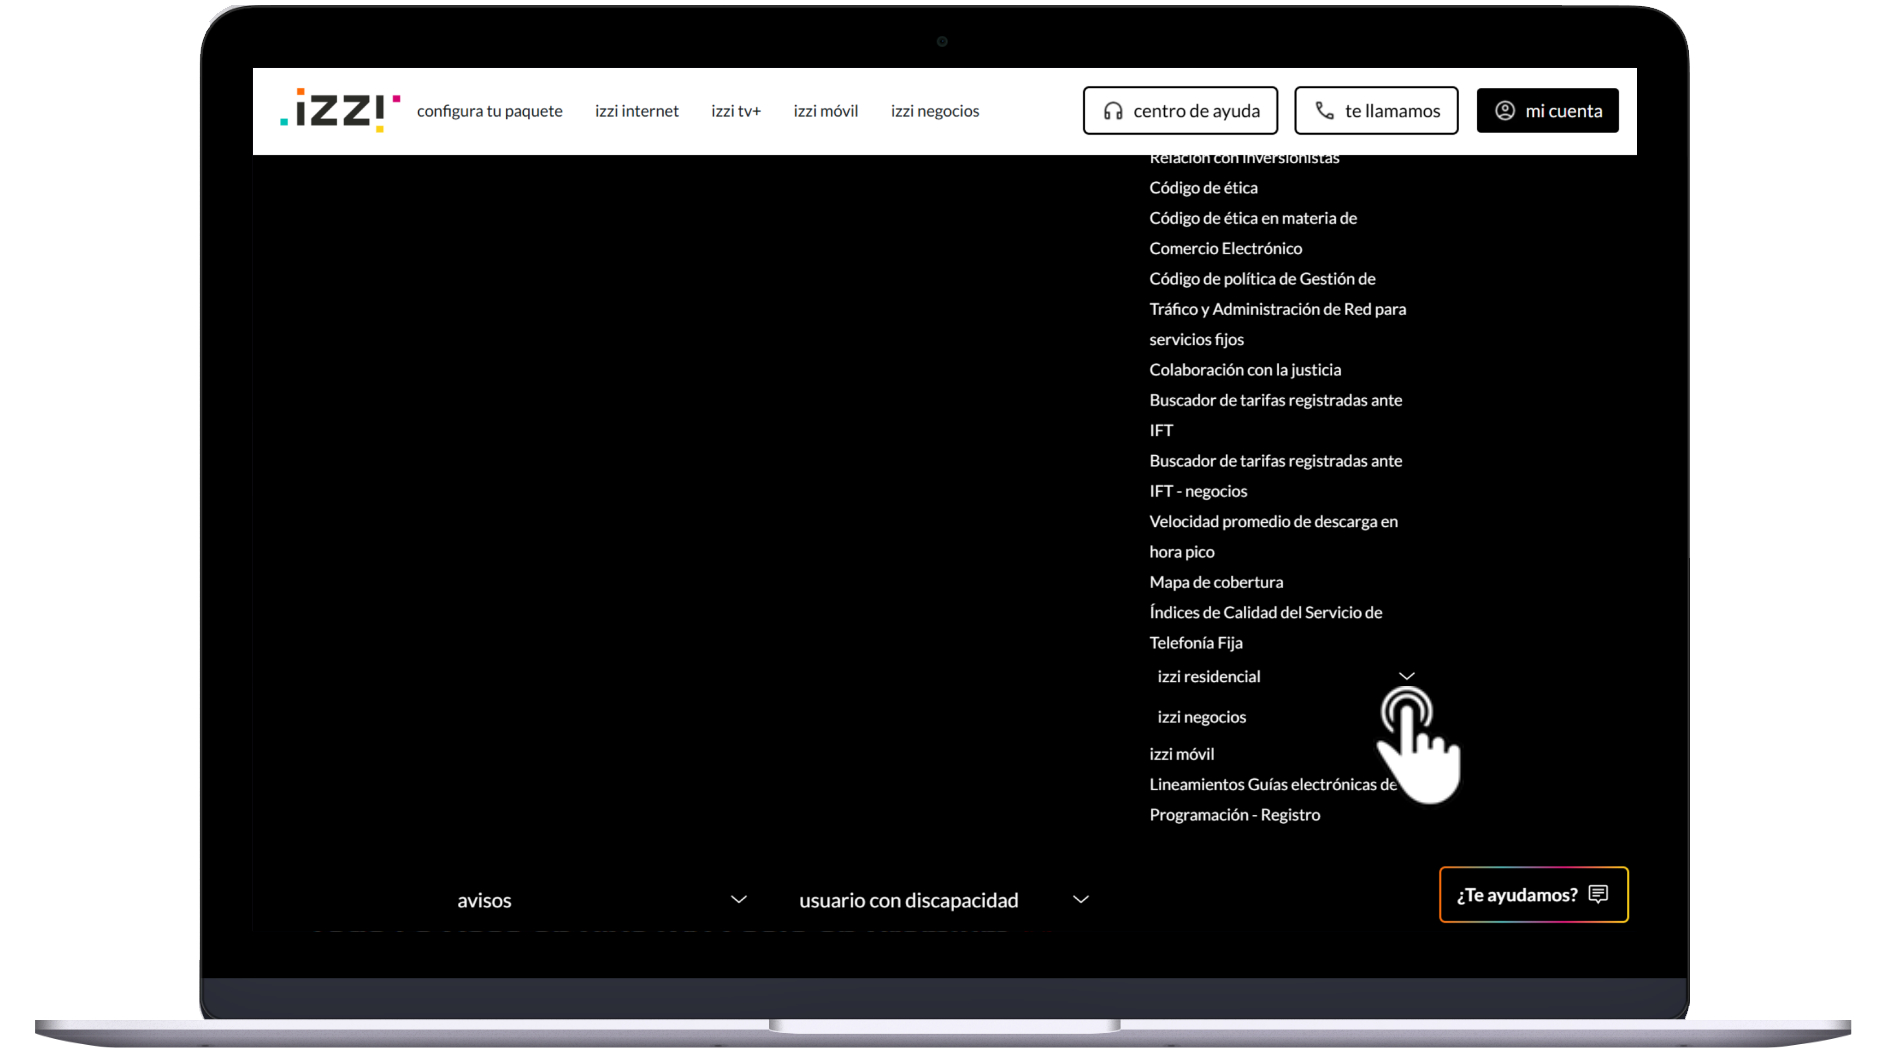Open izzi tv+ menu item
The height and width of the screenshot is (1056, 1878).
click(735, 111)
